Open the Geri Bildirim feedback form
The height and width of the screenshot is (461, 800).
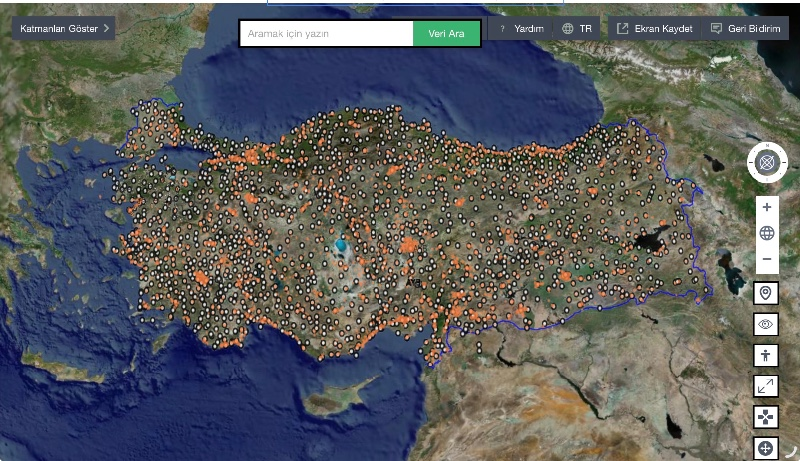pos(745,29)
